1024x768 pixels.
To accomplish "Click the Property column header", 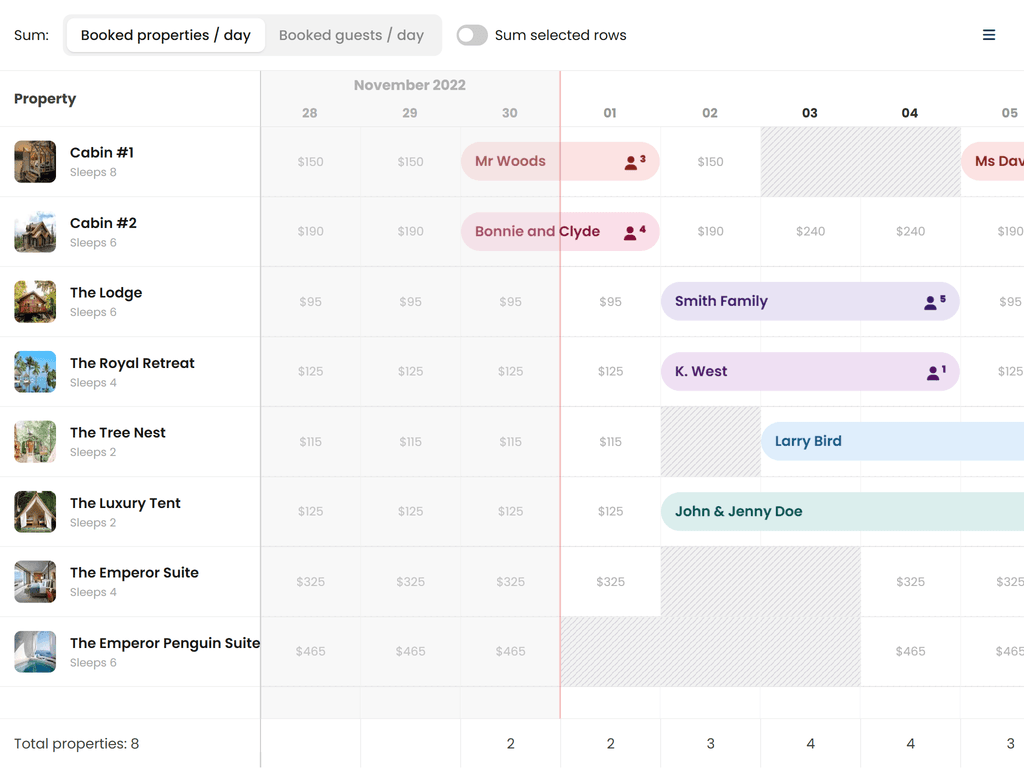I will [45, 99].
